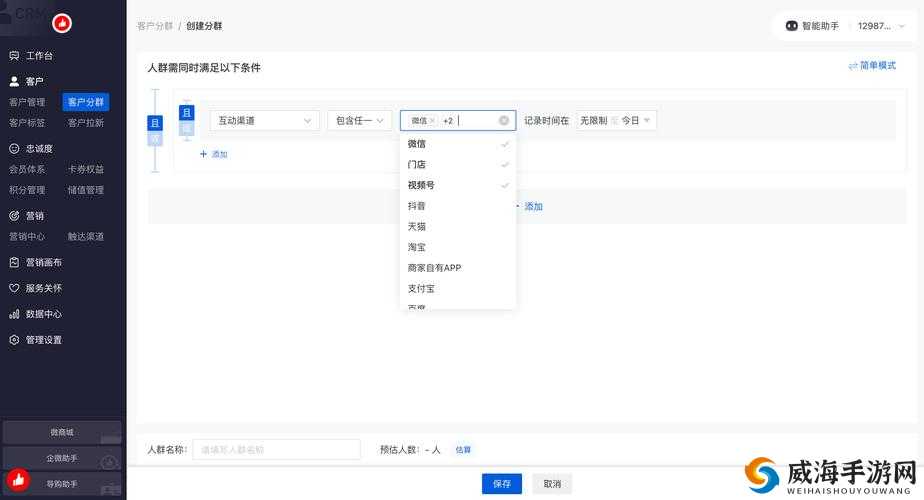Open 客户拉新 in sidebar

click(85, 123)
